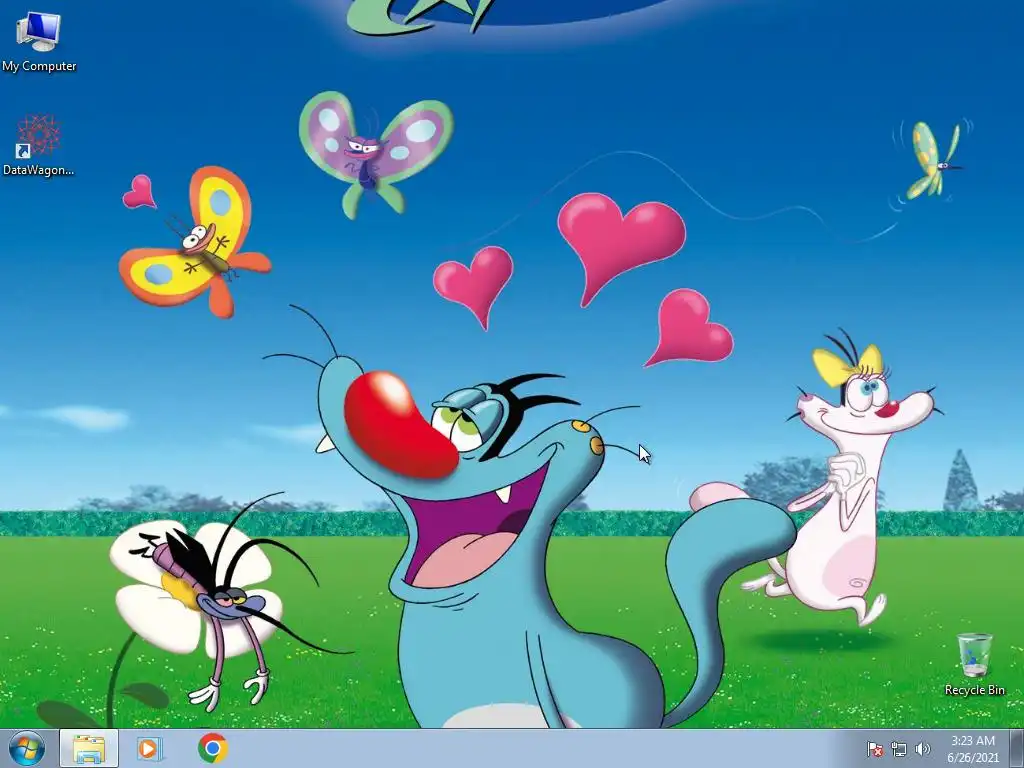The image size is (1024, 768).
Task: Open the Action Center flag icon
Action: point(874,749)
